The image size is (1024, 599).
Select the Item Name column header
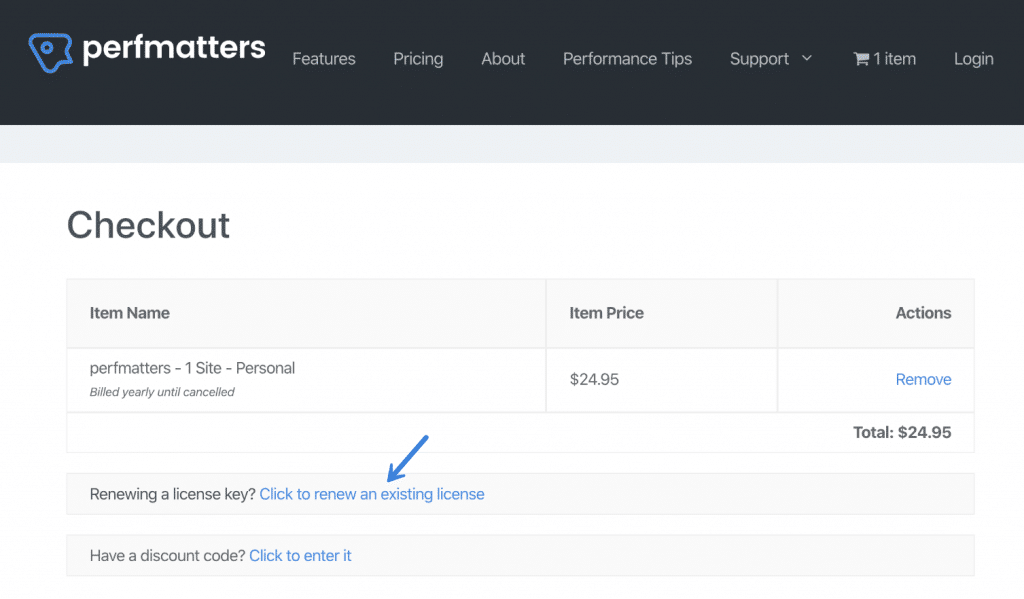[x=129, y=313]
